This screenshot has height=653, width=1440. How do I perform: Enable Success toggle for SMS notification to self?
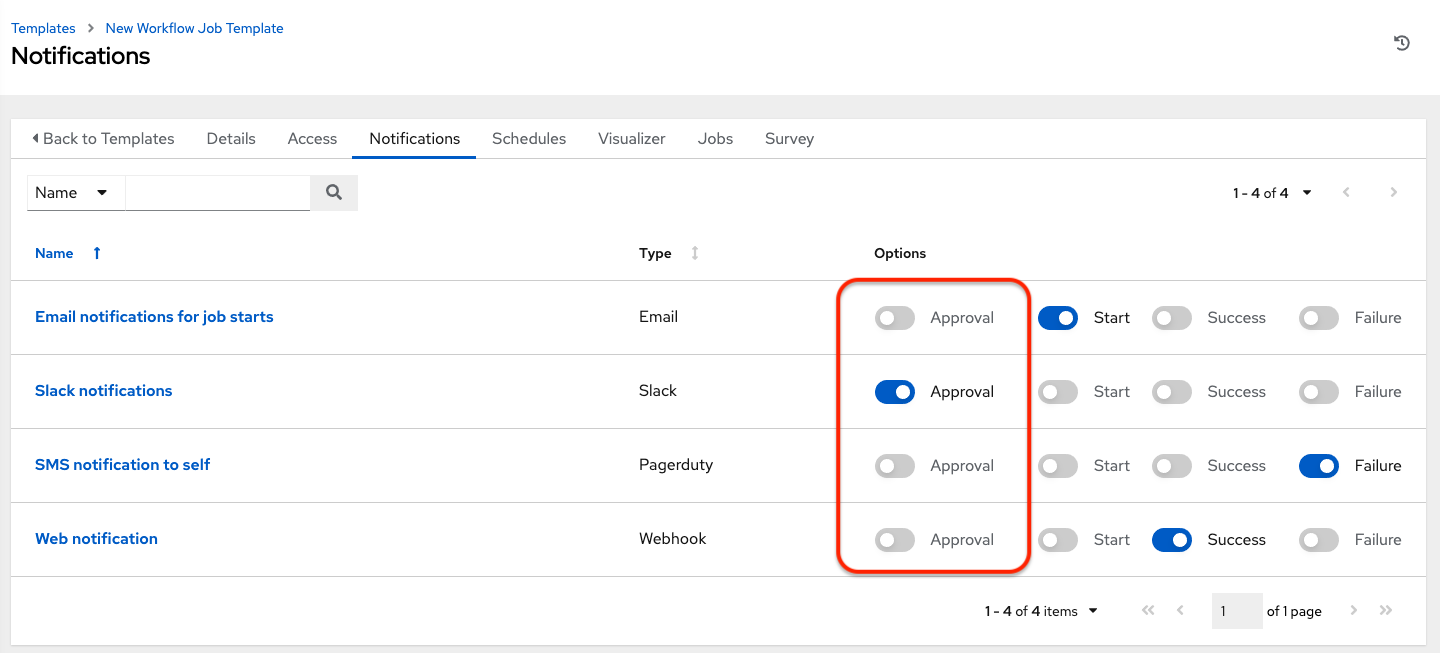click(x=1171, y=465)
